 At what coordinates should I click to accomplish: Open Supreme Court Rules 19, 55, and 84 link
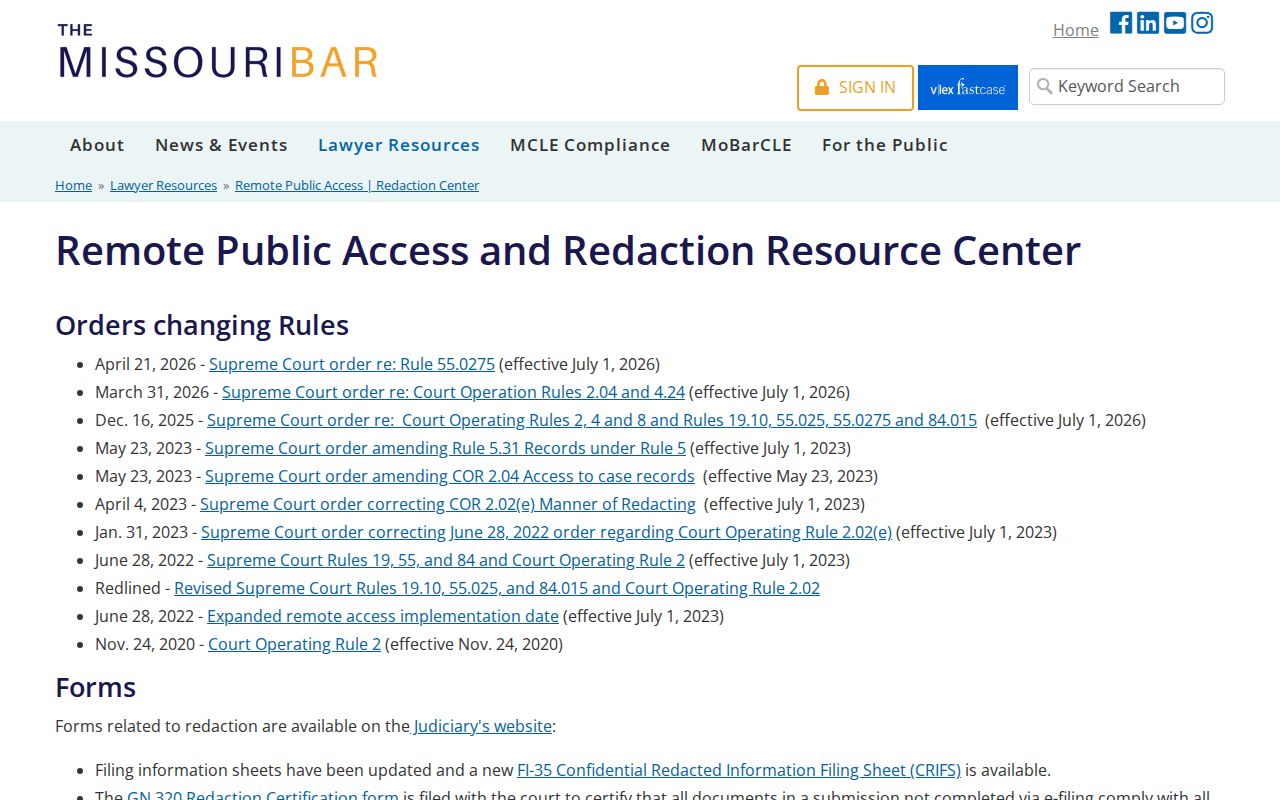pyautogui.click(x=446, y=560)
